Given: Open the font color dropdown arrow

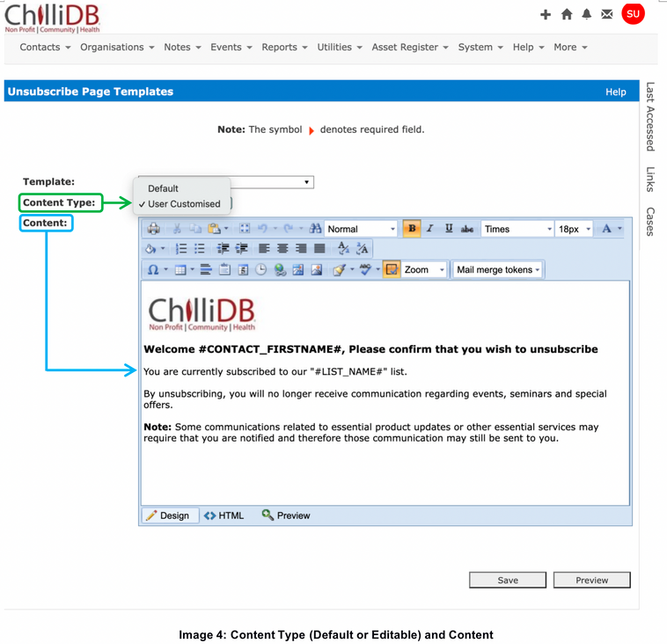Looking at the screenshot, I should tap(620, 229).
